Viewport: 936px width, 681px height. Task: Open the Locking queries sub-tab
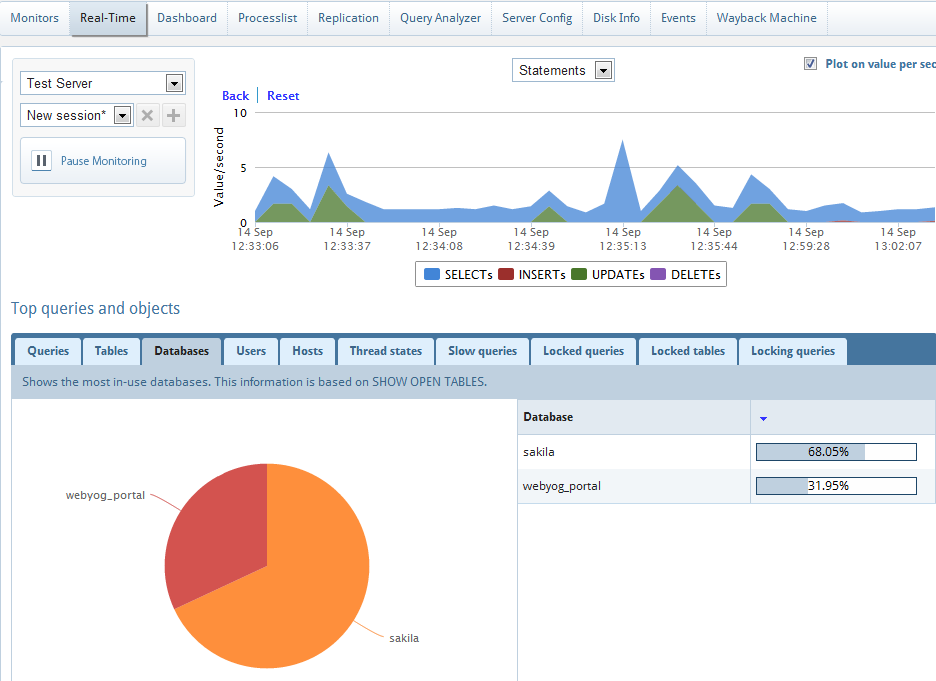[x=793, y=351]
